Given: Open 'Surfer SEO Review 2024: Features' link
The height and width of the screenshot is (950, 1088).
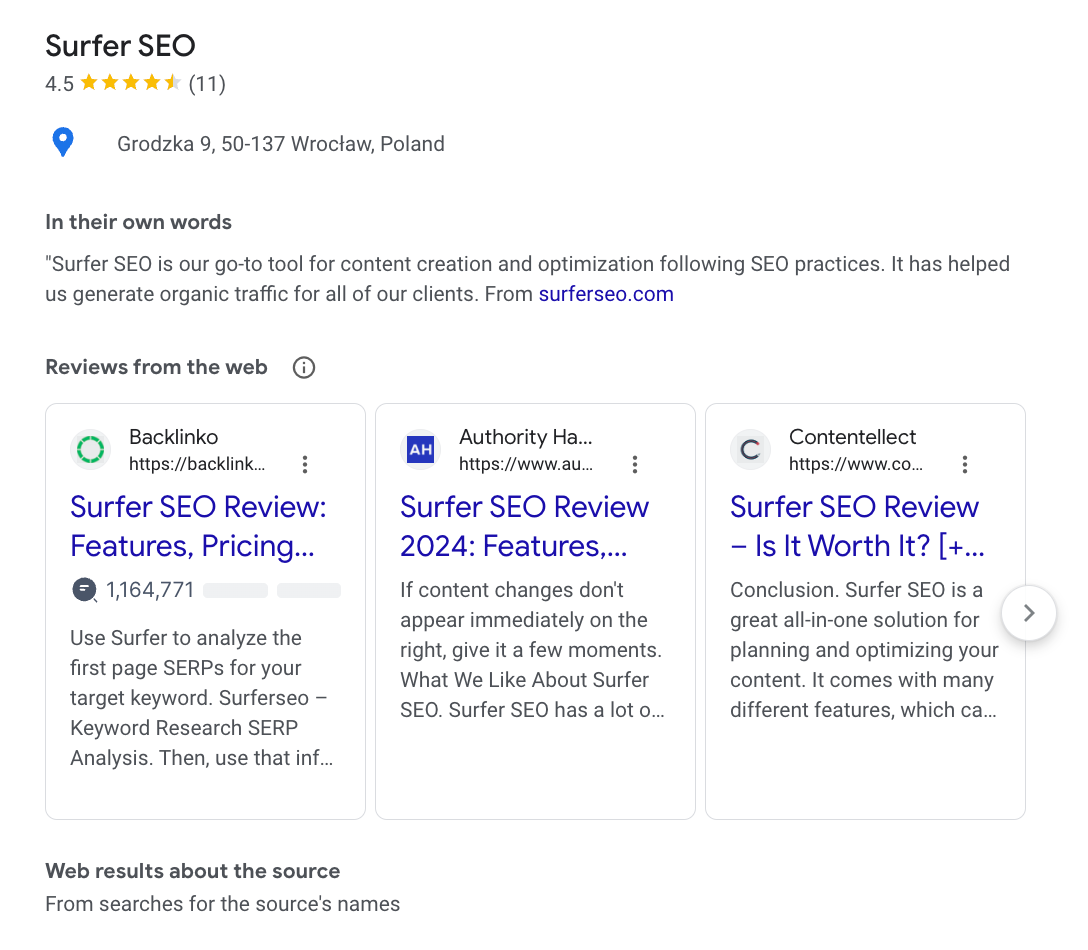Looking at the screenshot, I should pos(524,526).
